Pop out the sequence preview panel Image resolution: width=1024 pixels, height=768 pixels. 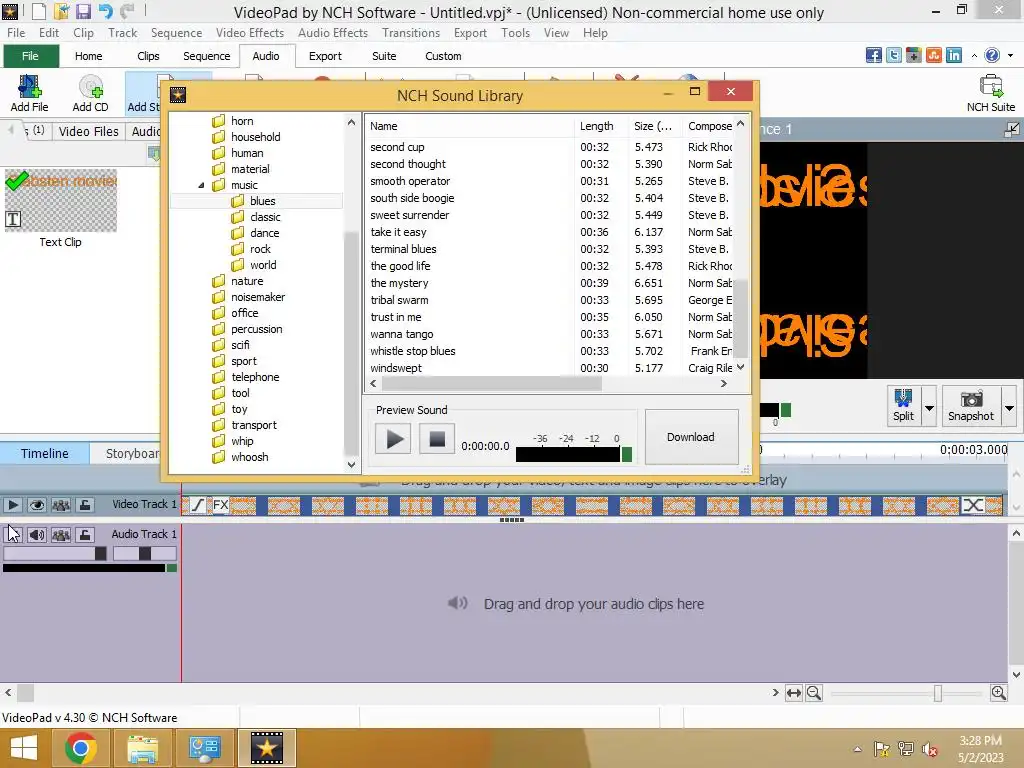click(1012, 129)
